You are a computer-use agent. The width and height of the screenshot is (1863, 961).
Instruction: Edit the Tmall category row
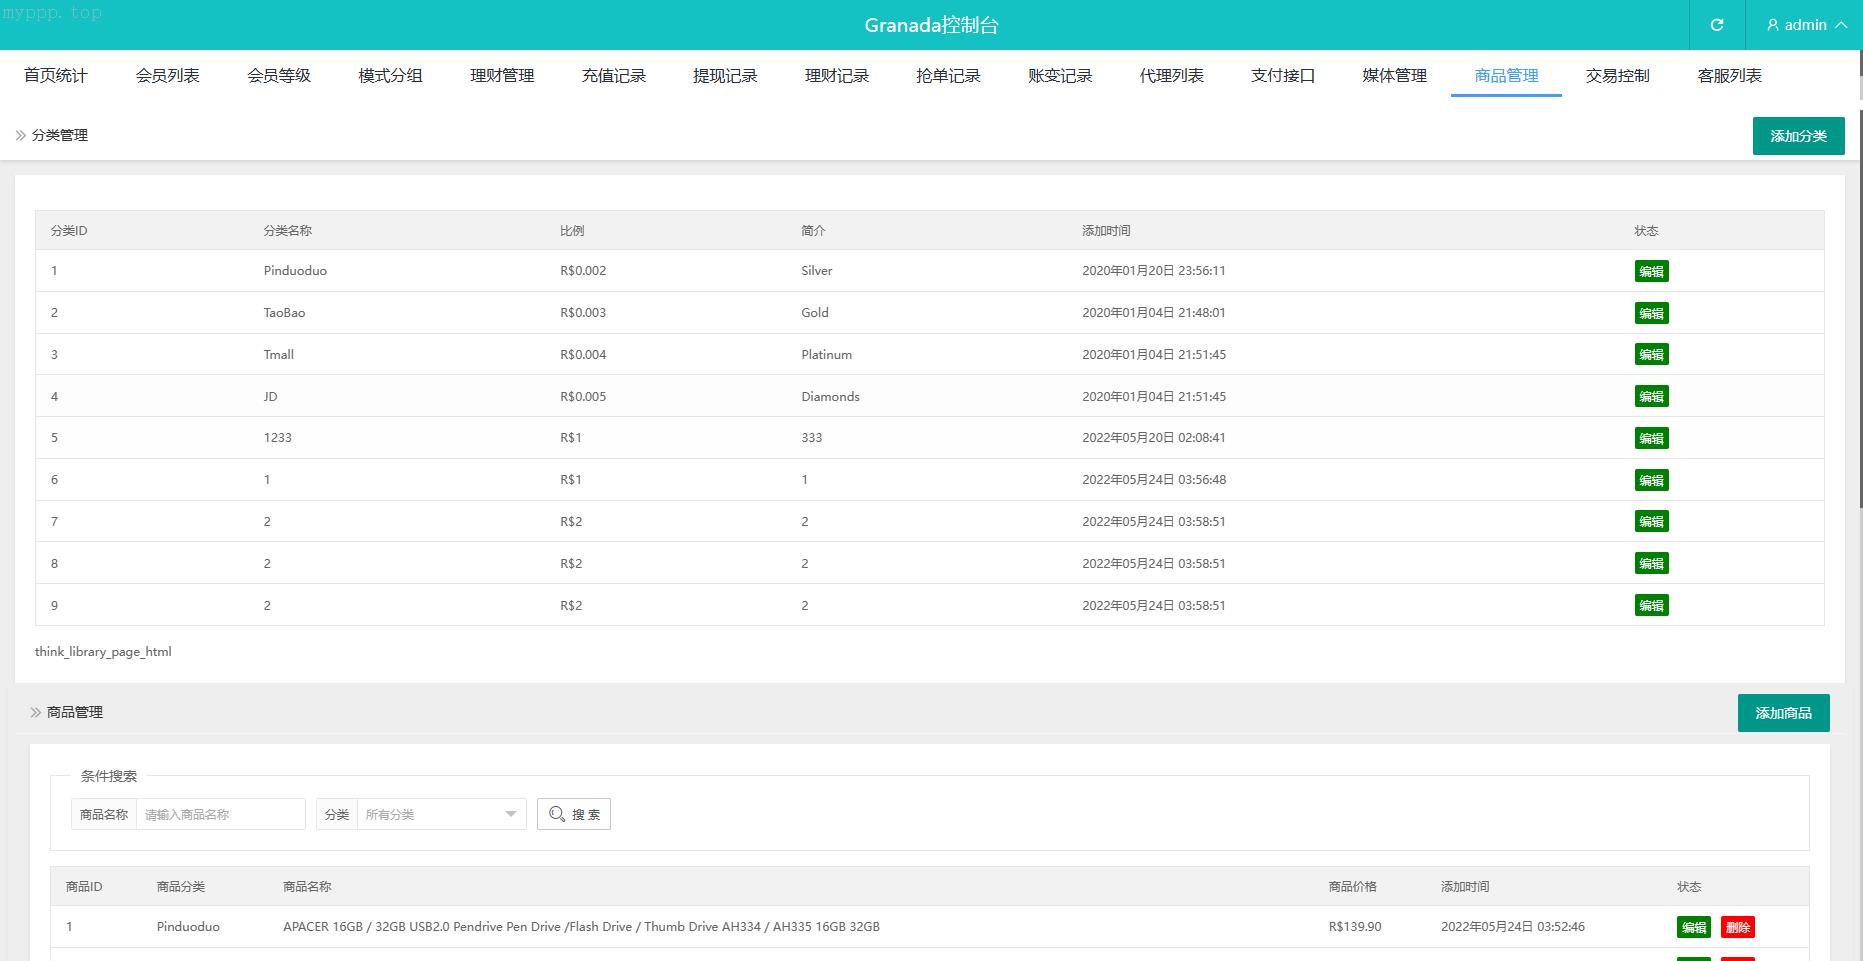pyautogui.click(x=1651, y=354)
